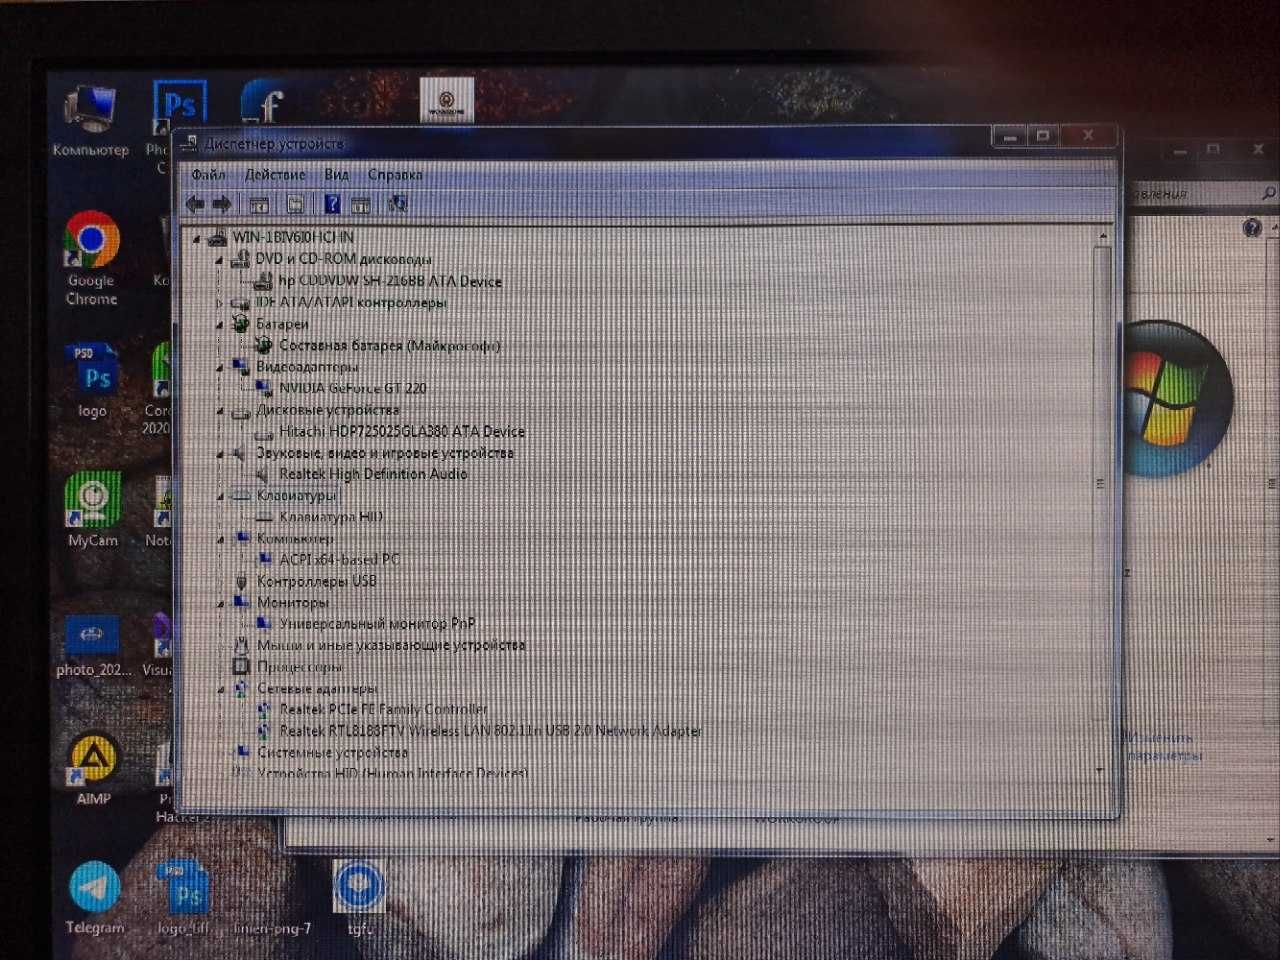Click the Видеоадаптеры category display icon
The height and width of the screenshot is (960, 1280).
pos(240,367)
